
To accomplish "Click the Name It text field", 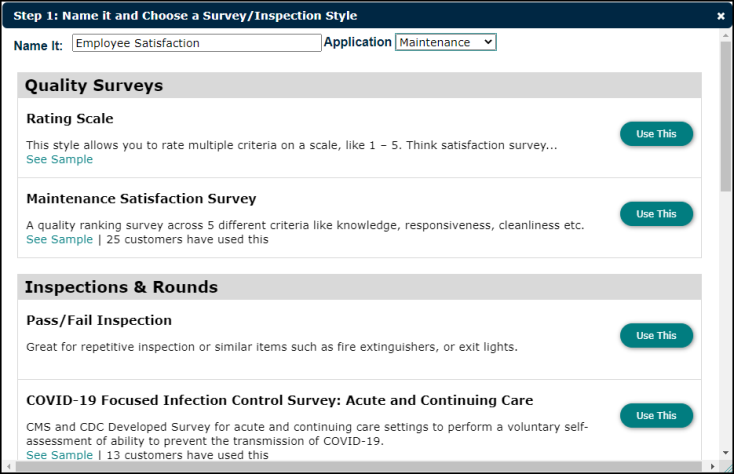I will (197, 43).
